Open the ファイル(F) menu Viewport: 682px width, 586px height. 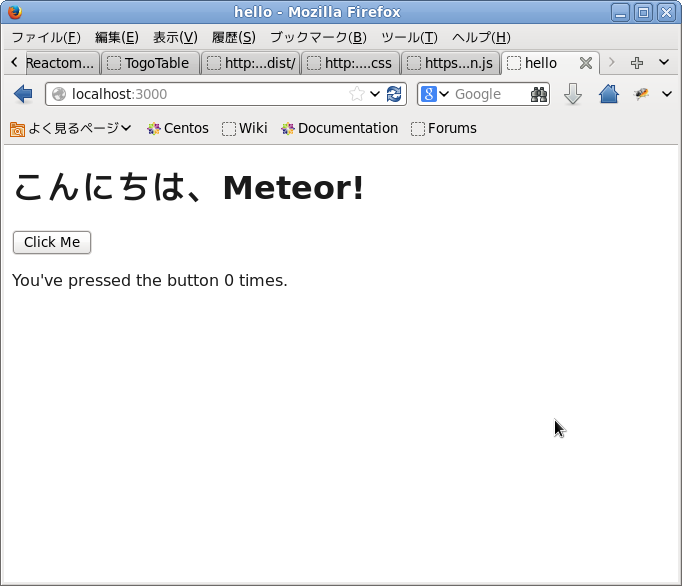click(x=46, y=37)
